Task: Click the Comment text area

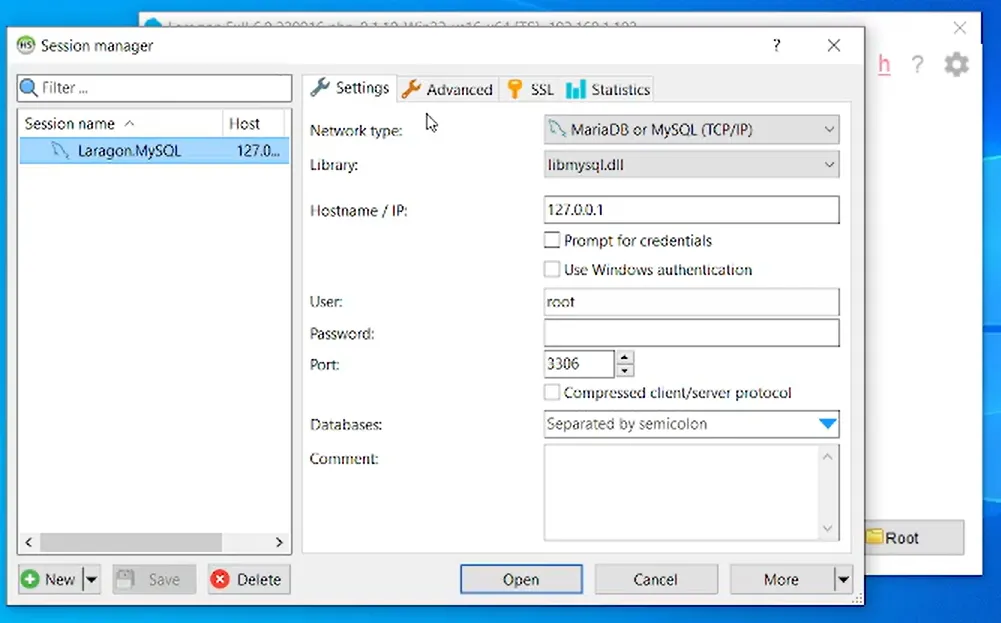Action: [x=682, y=492]
